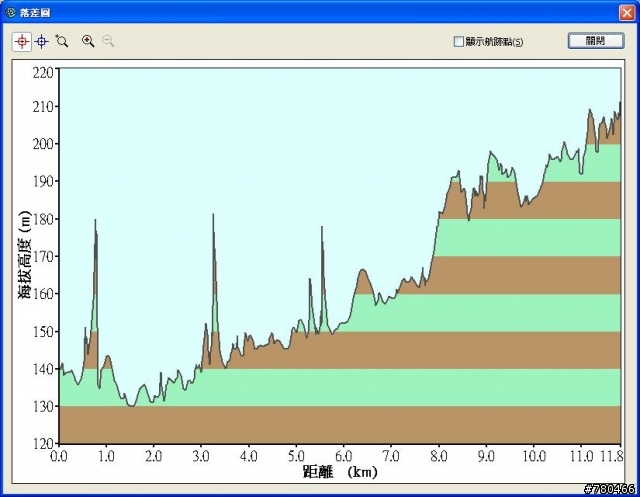
Task: Click the elevation peak near 3.2 km
Action: (213, 215)
